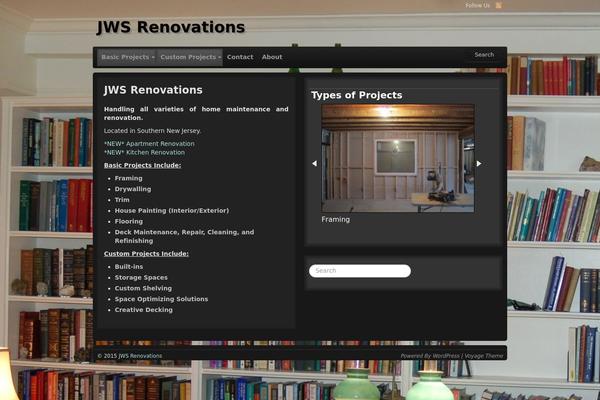The height and width of the screenshot is (400, 600).
Task: Click the sidebar Search input box
Action: coord(360,271)
